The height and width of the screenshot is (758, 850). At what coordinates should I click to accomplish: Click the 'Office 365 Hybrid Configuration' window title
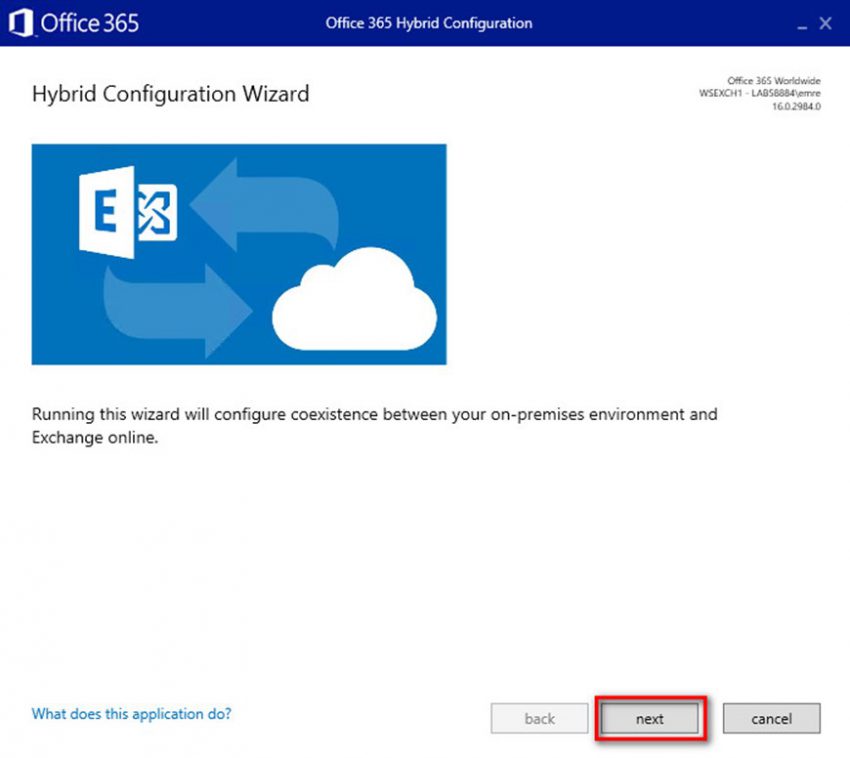pyautogui.click(x=429, y=23)
